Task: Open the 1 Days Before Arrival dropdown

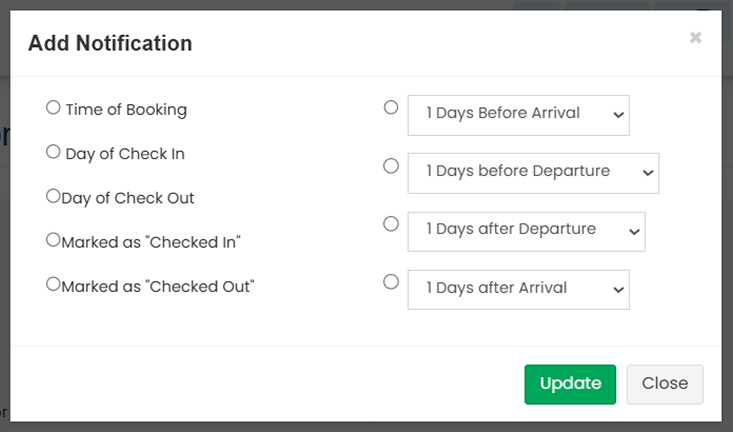Action: pos(518,115)
